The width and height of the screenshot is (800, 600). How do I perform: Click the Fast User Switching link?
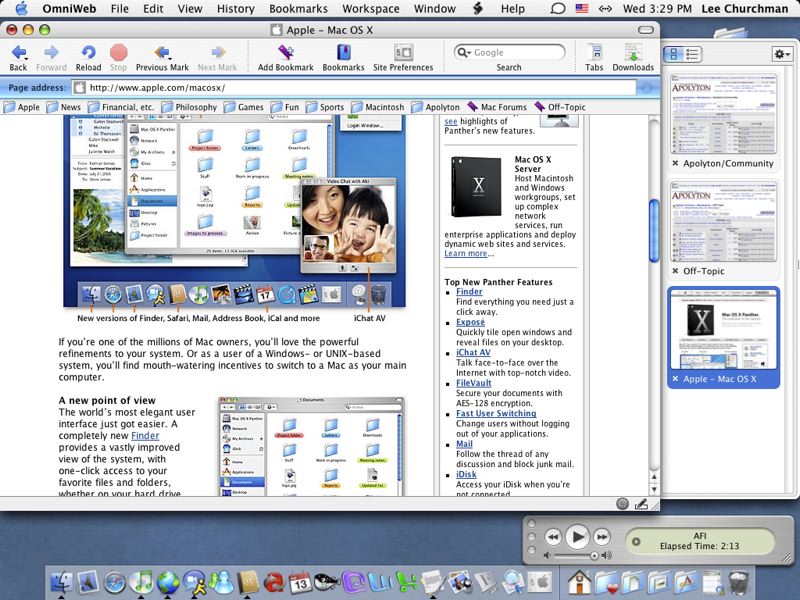(496, 413)
